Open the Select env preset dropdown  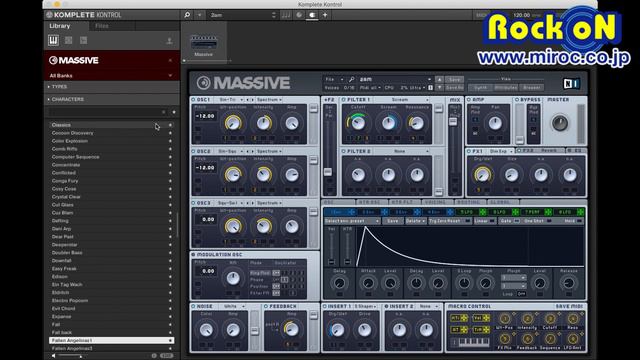click(x=352, y=221)
